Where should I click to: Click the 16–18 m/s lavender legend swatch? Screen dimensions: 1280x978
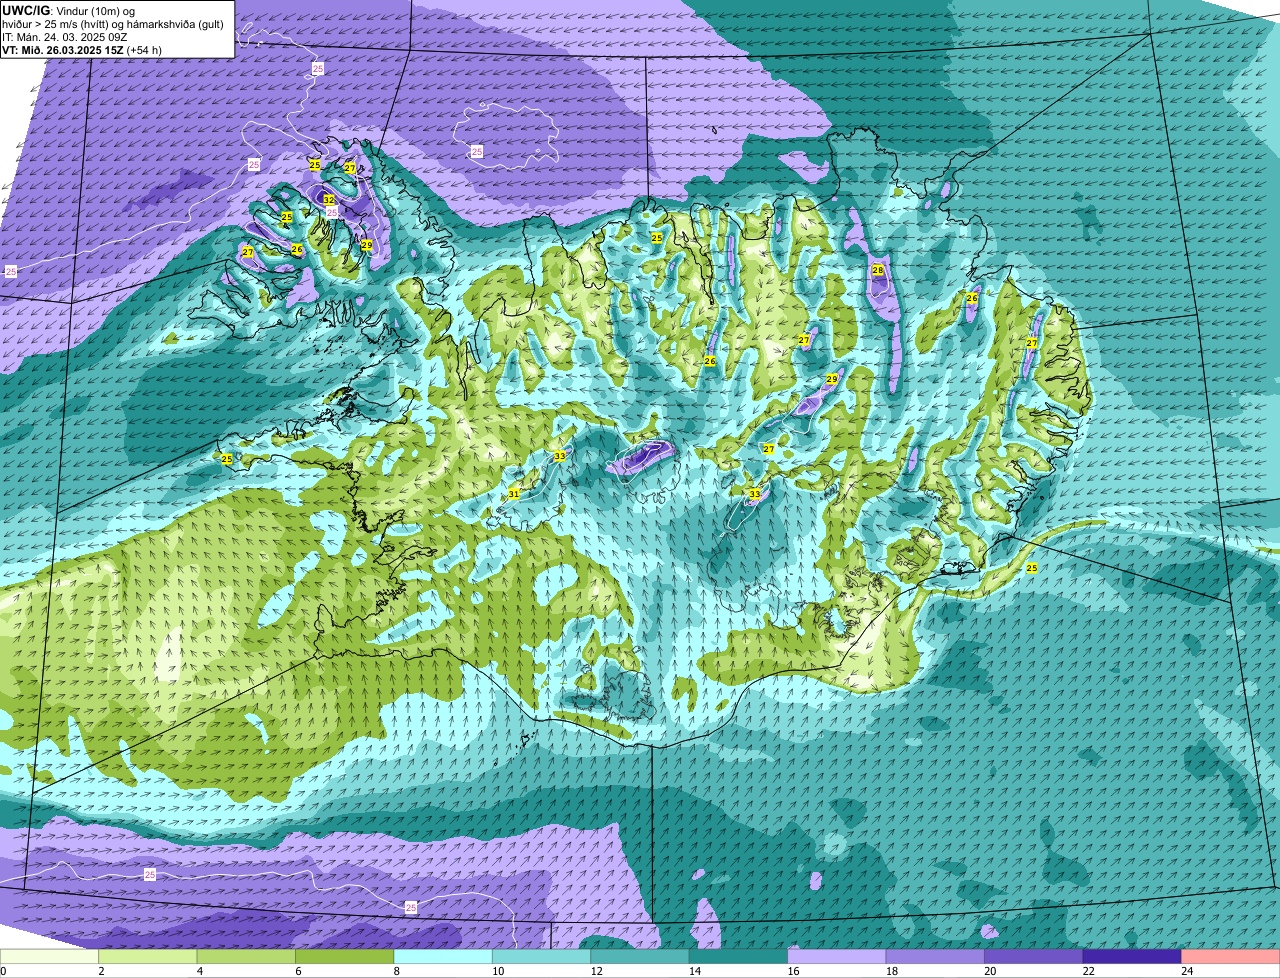[x=837, y=957]
